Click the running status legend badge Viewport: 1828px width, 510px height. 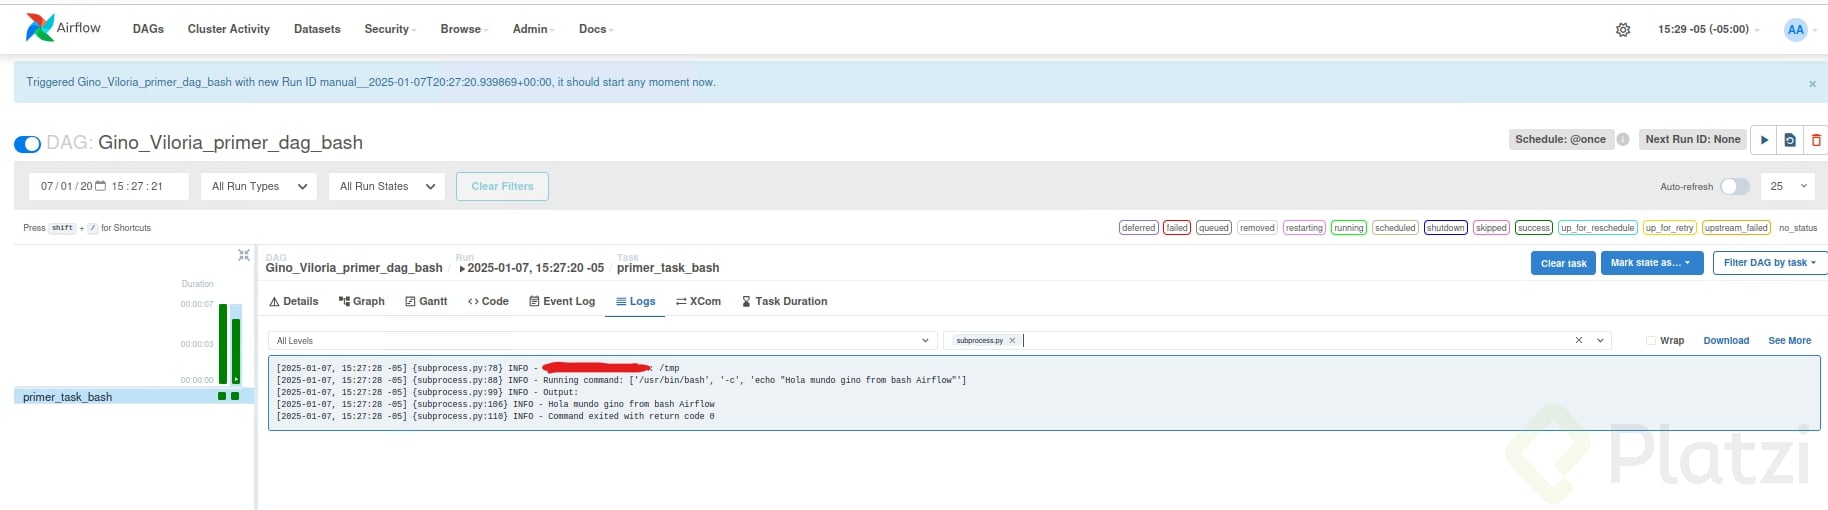pos(1348,228)
